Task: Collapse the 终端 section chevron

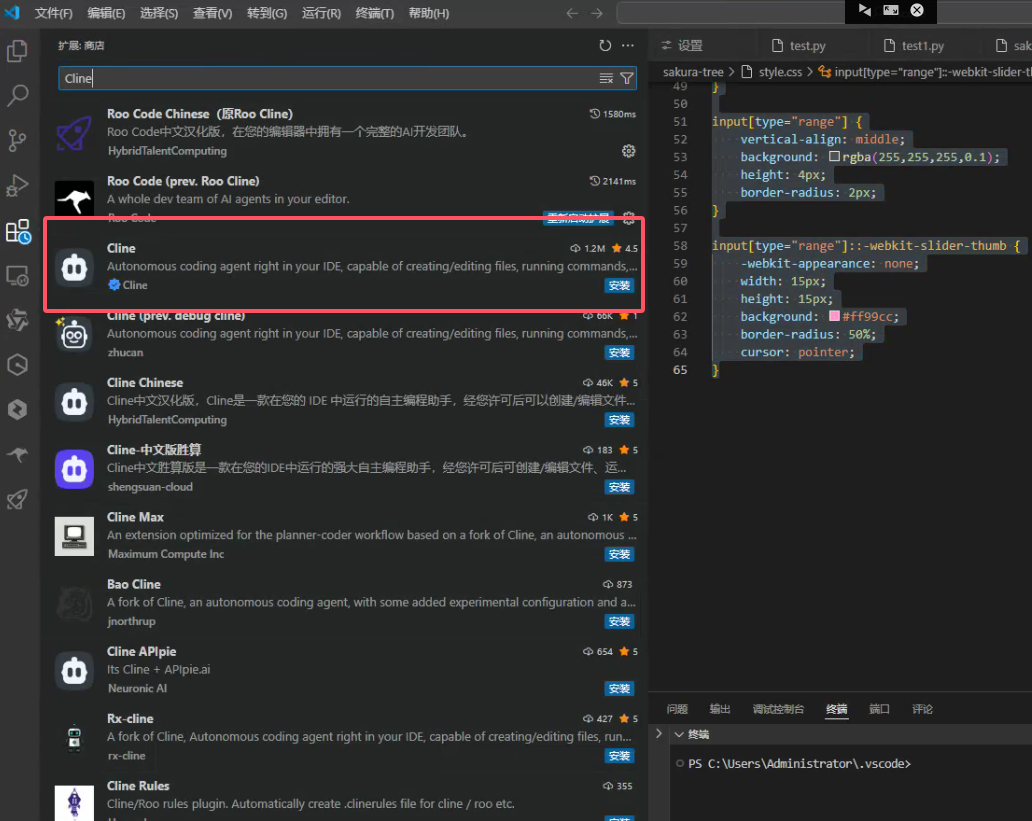Action: pos(679,734)
